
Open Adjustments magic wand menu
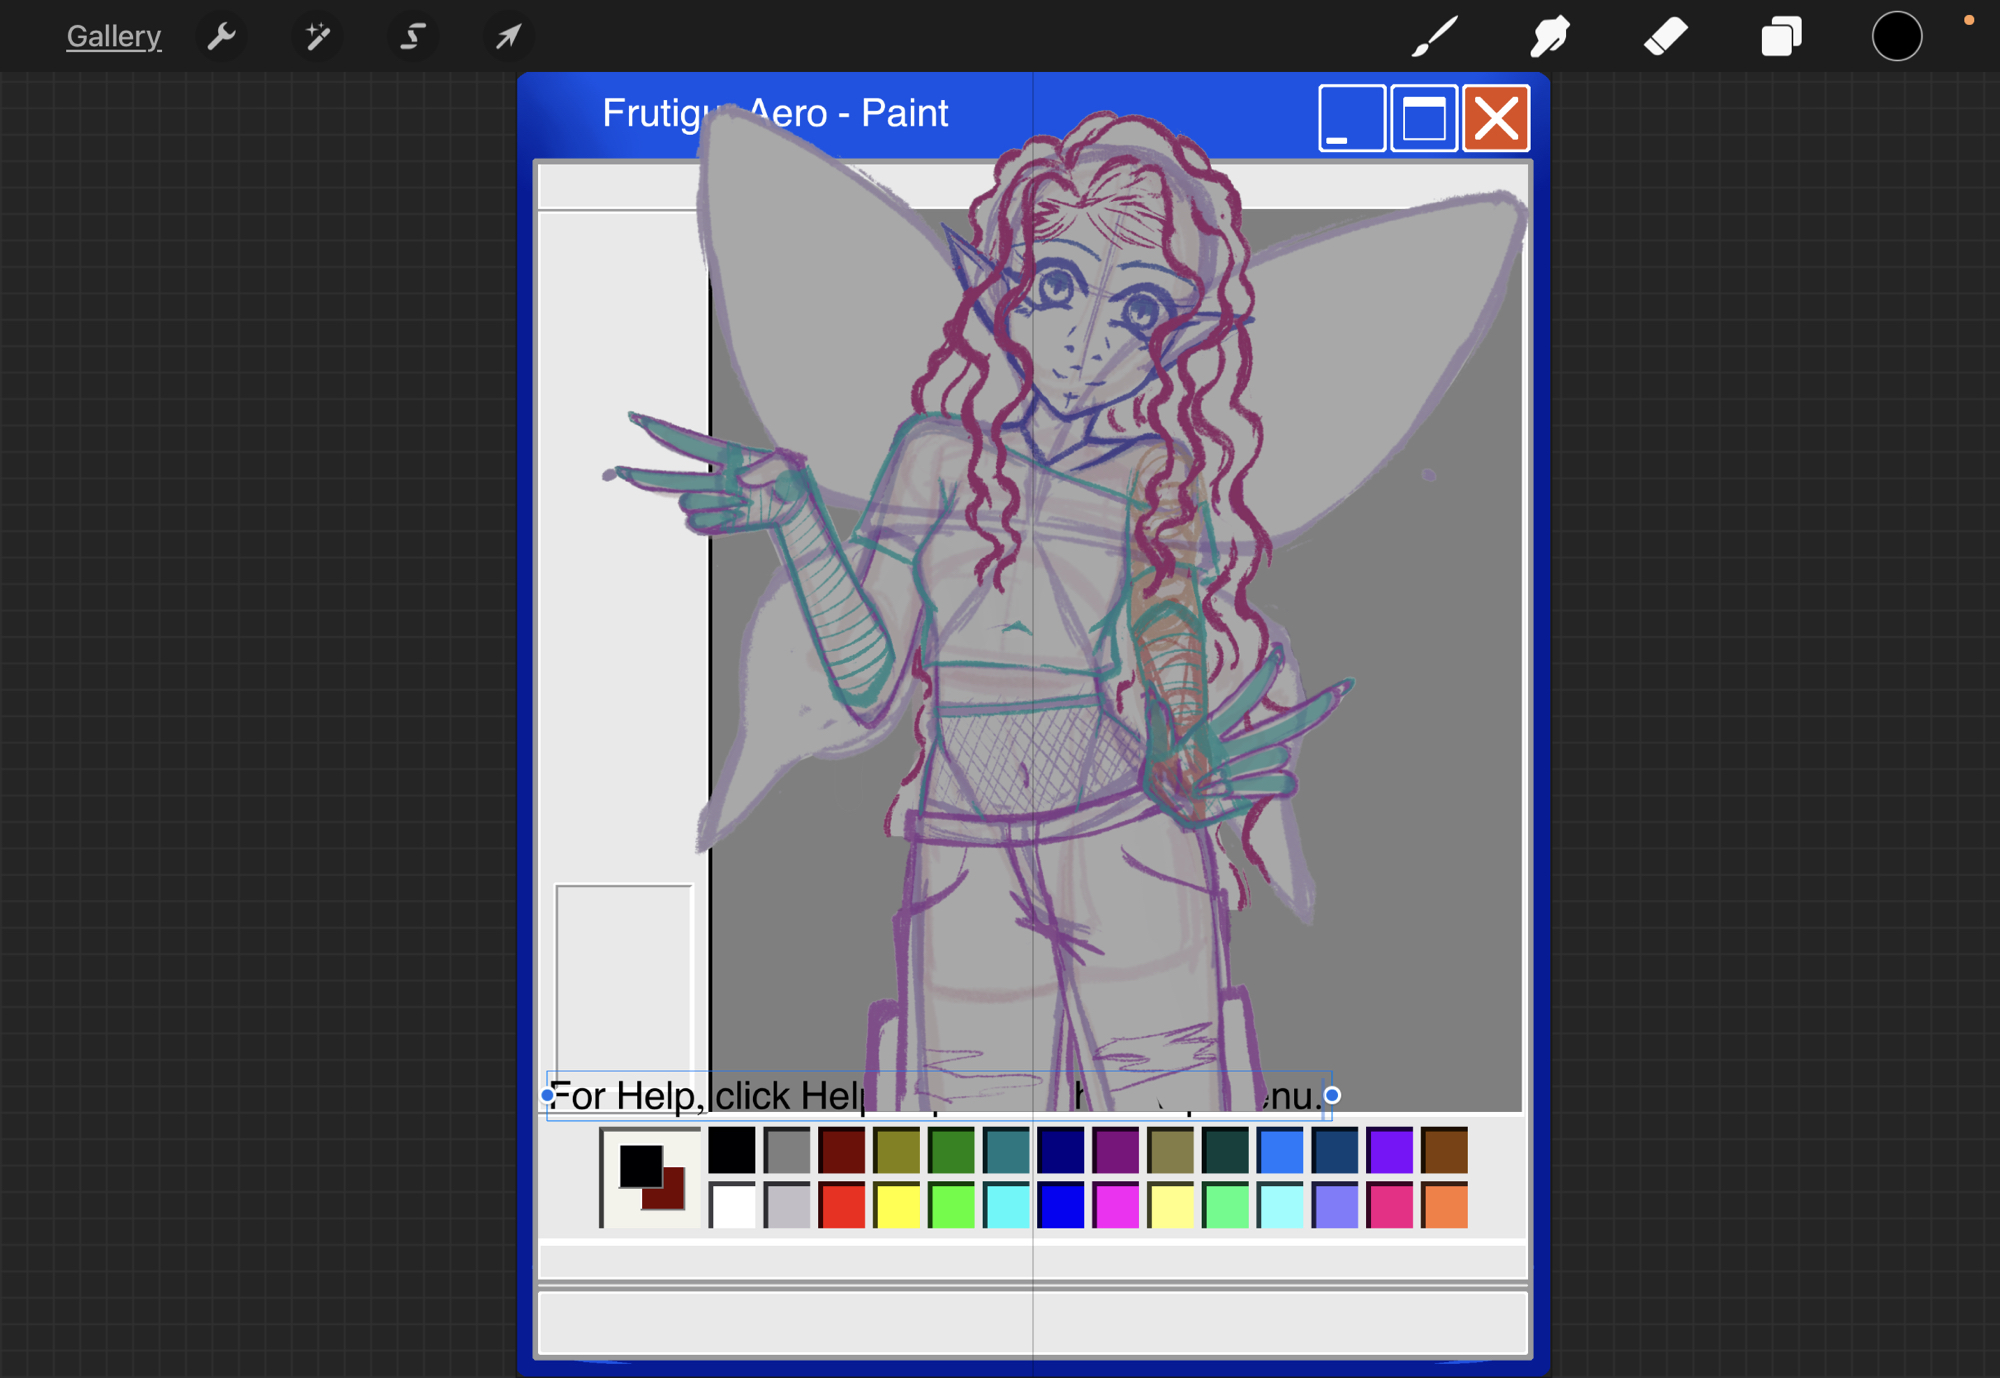click(317, 37)
